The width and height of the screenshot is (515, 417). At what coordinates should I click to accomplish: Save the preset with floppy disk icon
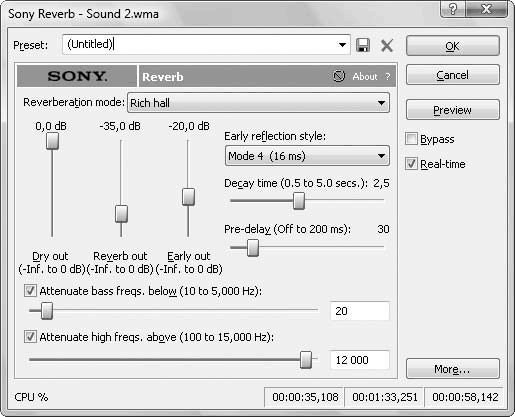click(363, 45)
